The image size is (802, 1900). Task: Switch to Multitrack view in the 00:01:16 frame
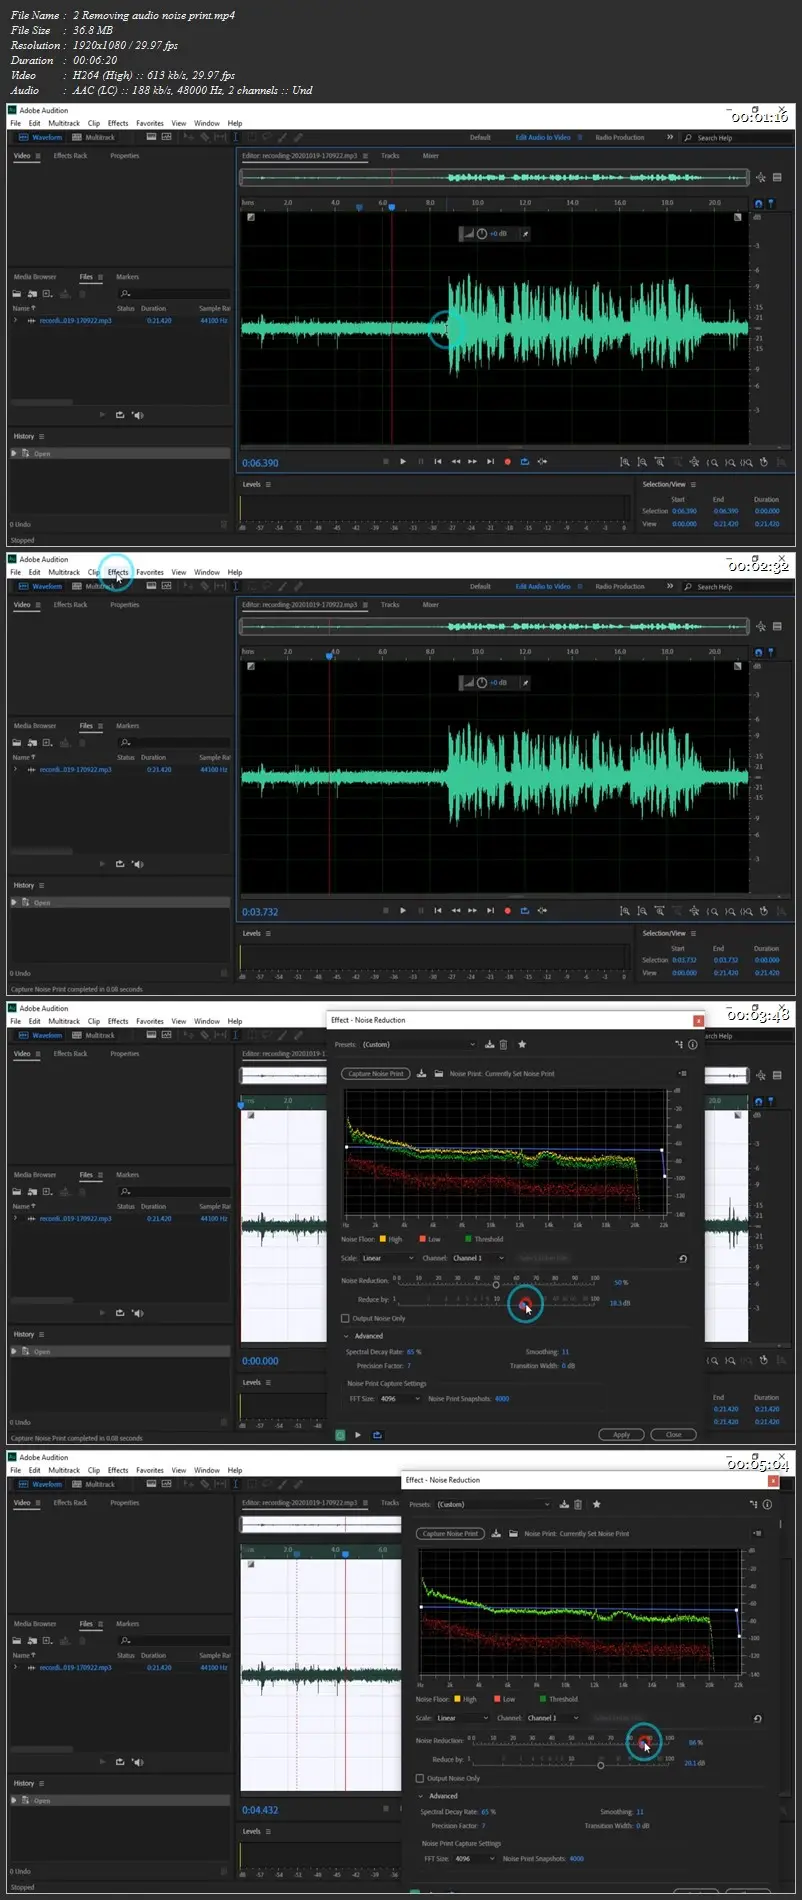(x=94, y=137)
